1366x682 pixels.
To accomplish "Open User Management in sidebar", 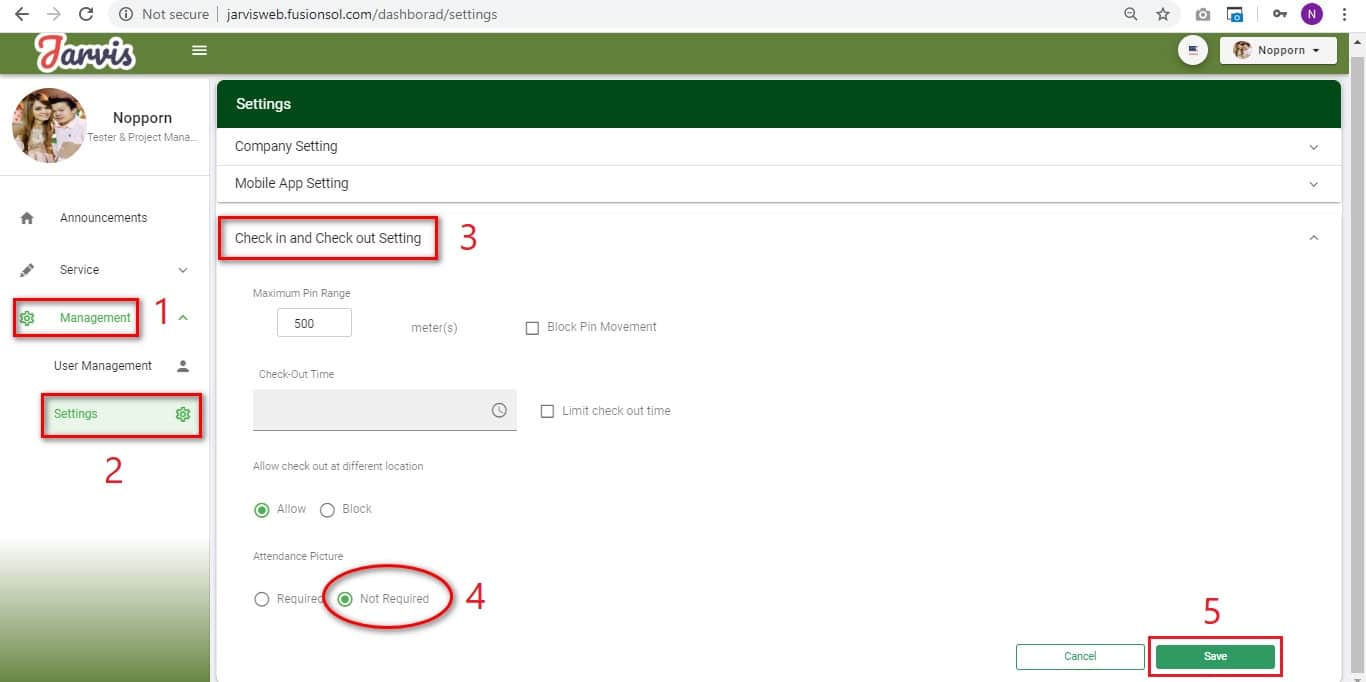I will coord(103,366).
